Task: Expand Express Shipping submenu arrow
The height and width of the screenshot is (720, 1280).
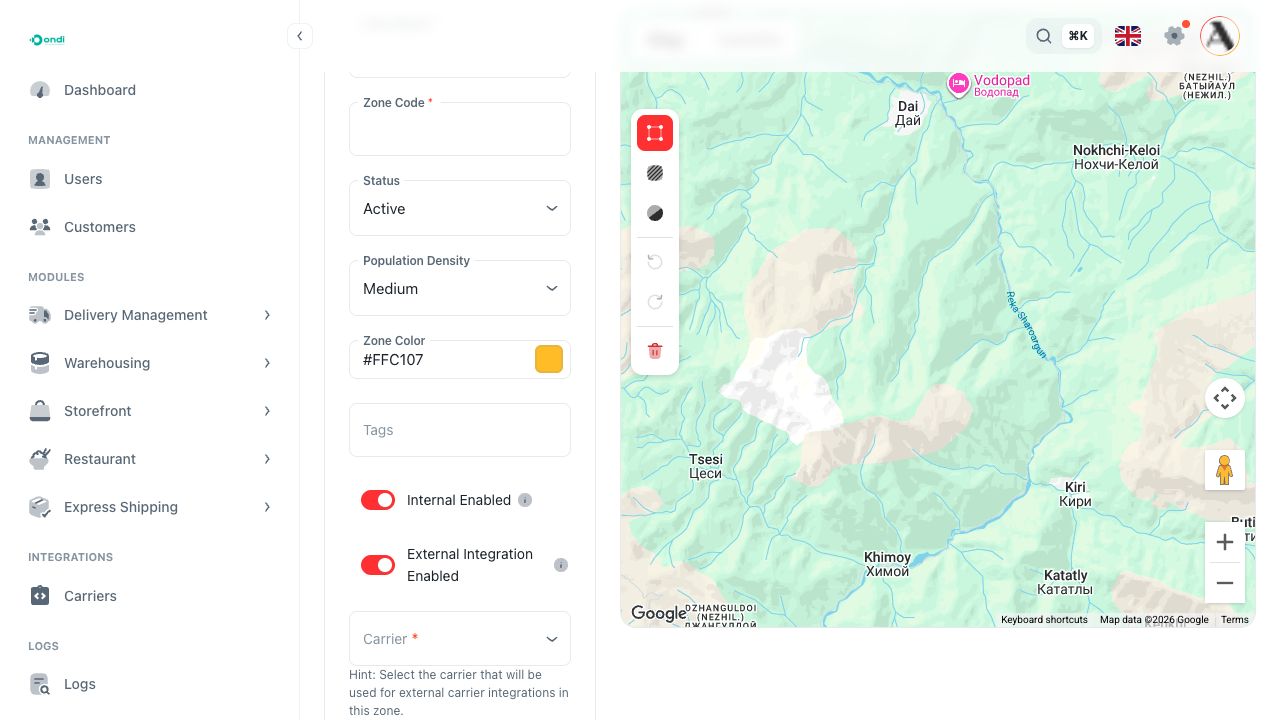Action: tap(267, 507)
